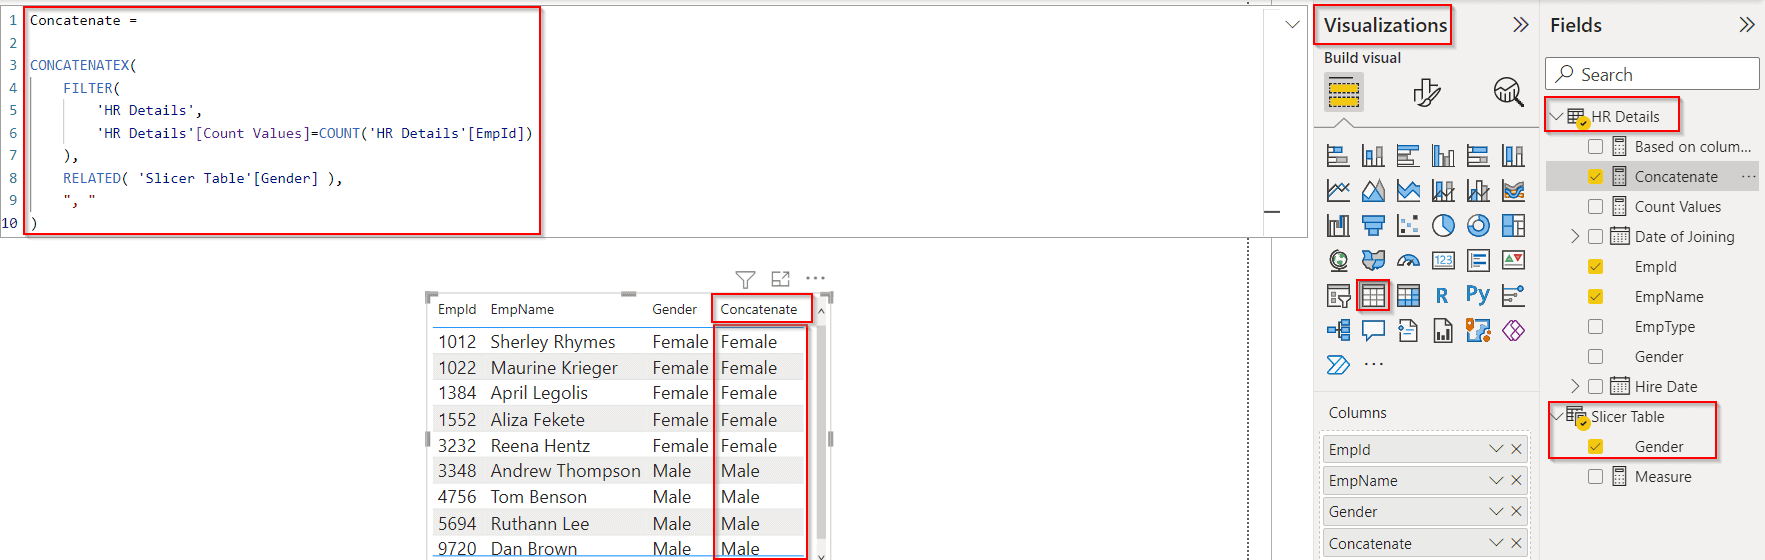The width and height of the screenshot is (1765, 560).
Task: Uncheck the EmpName field
Action: tap(1595, 296)
